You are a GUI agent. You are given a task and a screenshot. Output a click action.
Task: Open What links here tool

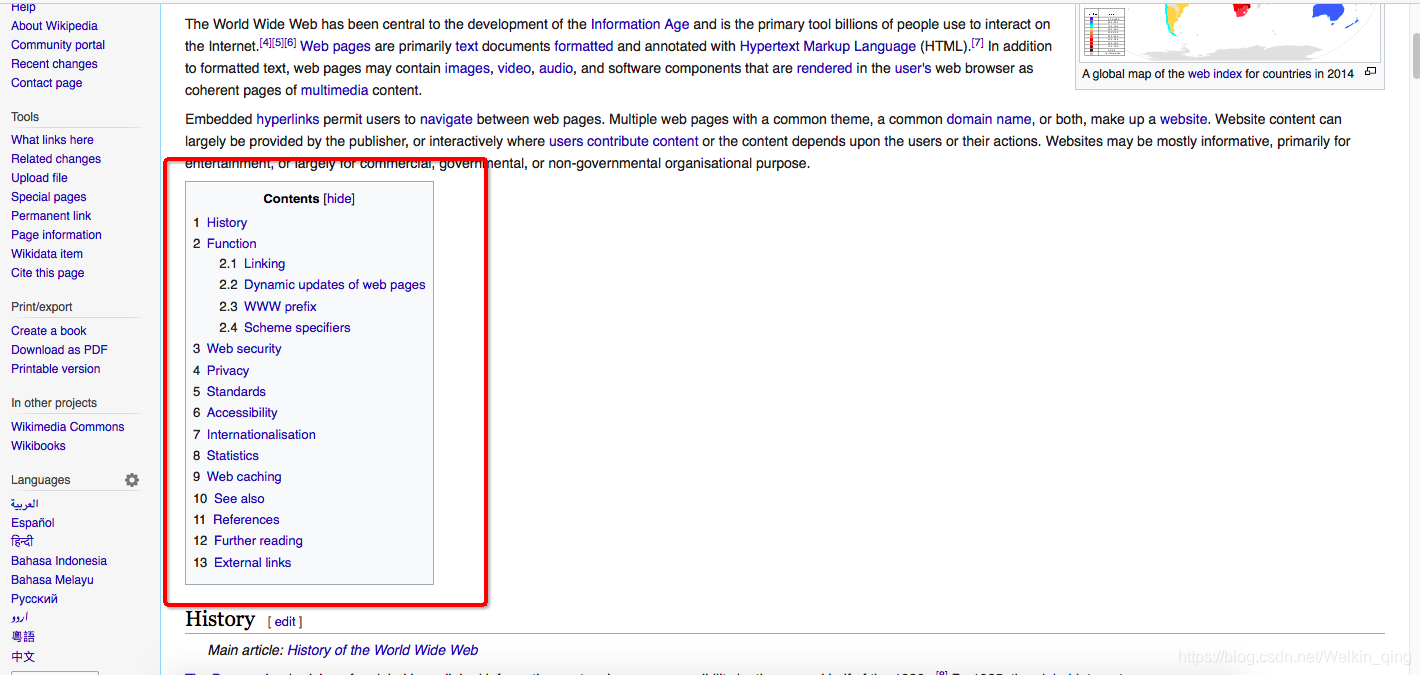coord(52,140)
